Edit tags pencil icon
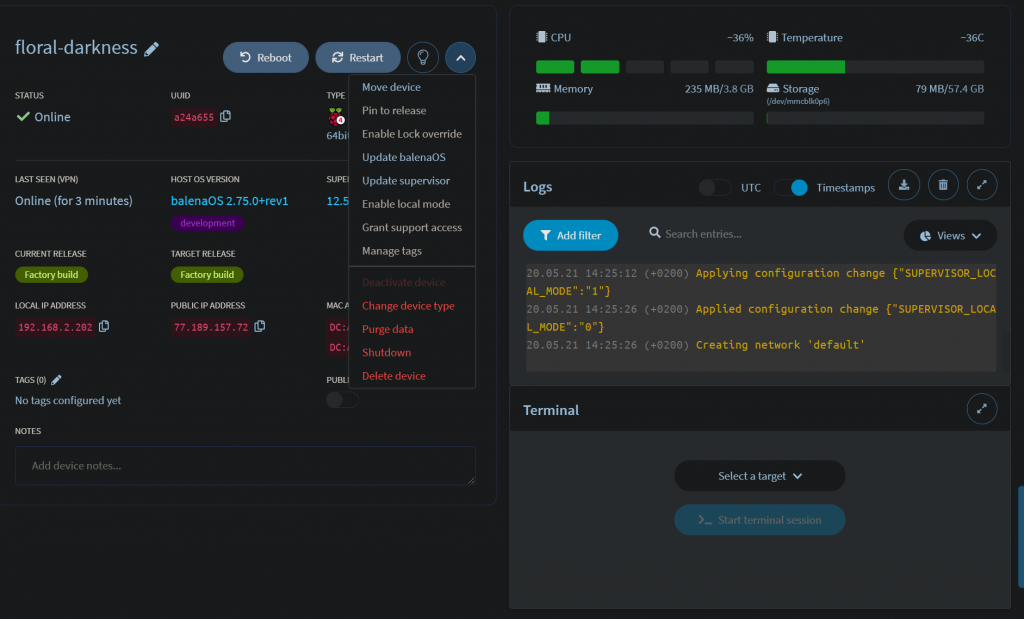Screen dimensions: 1024x619 [x=56, y=379]
